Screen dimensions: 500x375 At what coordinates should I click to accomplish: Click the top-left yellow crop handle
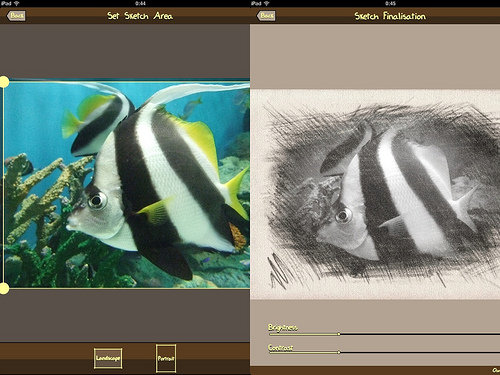(x=4, y=82)
